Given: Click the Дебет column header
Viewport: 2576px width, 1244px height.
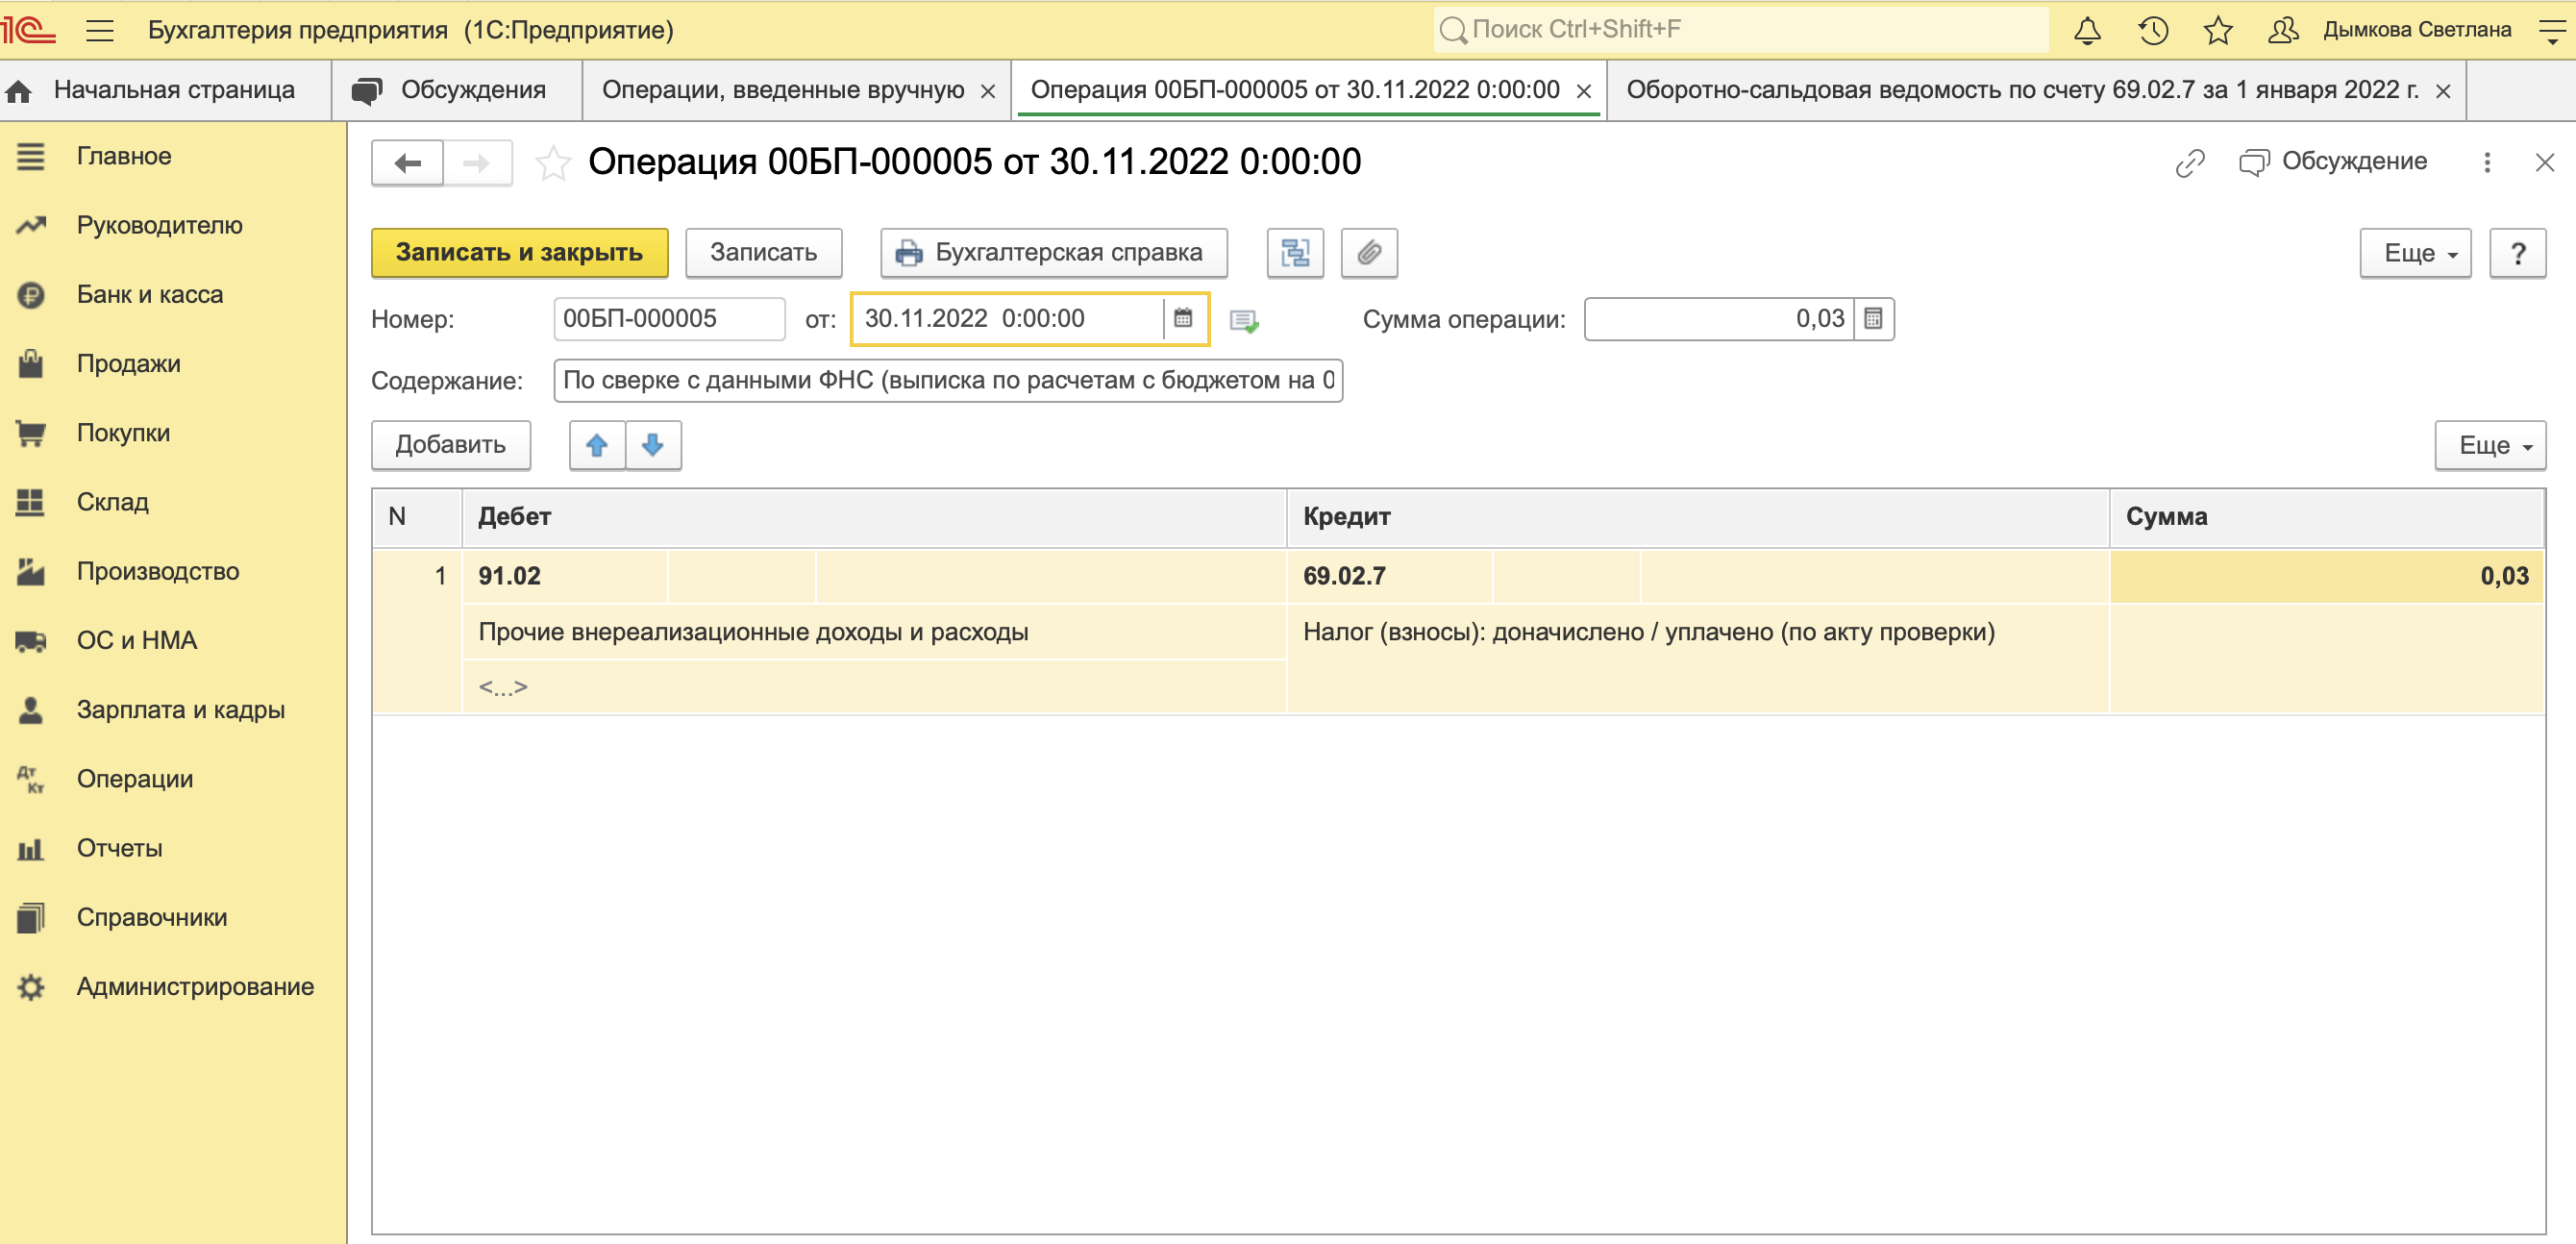Looking at the screenshot, I should 874,517.
